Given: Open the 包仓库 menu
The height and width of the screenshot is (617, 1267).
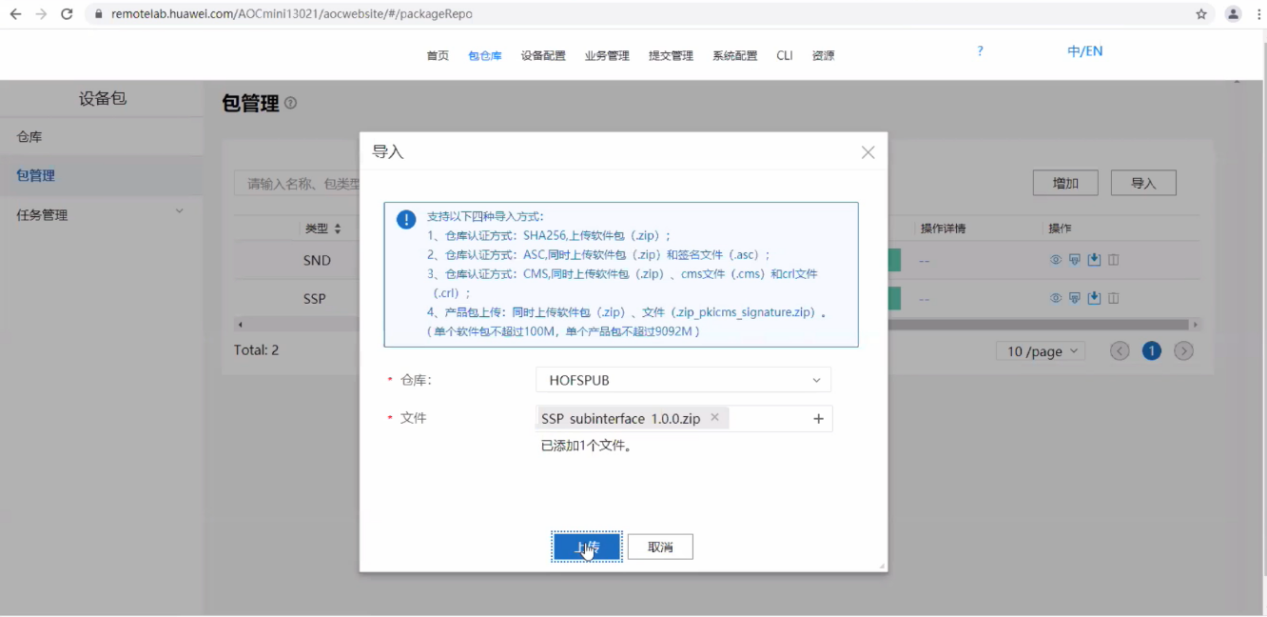Looking at the screenshot, I should [485, 56].
